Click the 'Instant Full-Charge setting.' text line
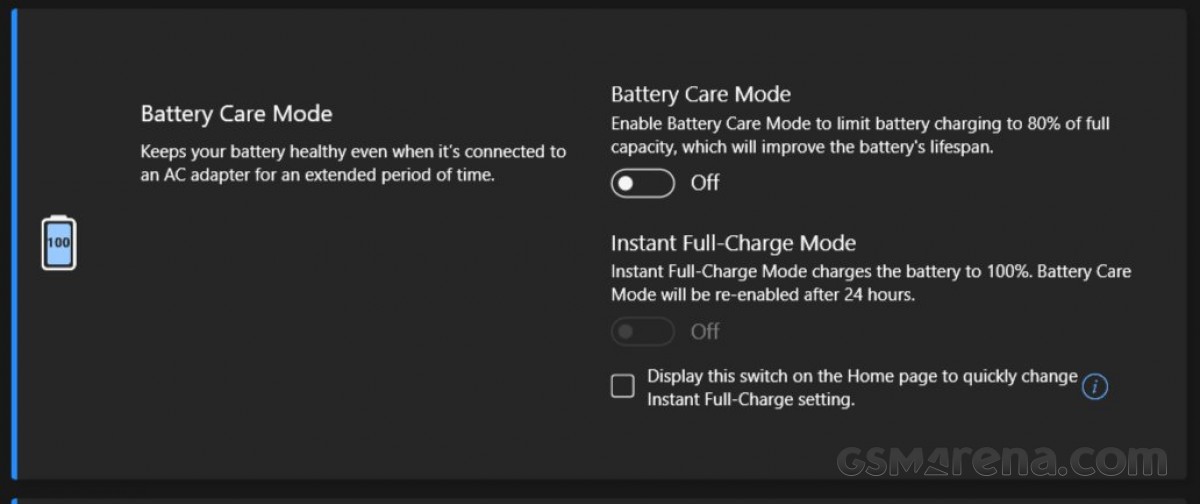1200x504 pixels. coord(750,400)
